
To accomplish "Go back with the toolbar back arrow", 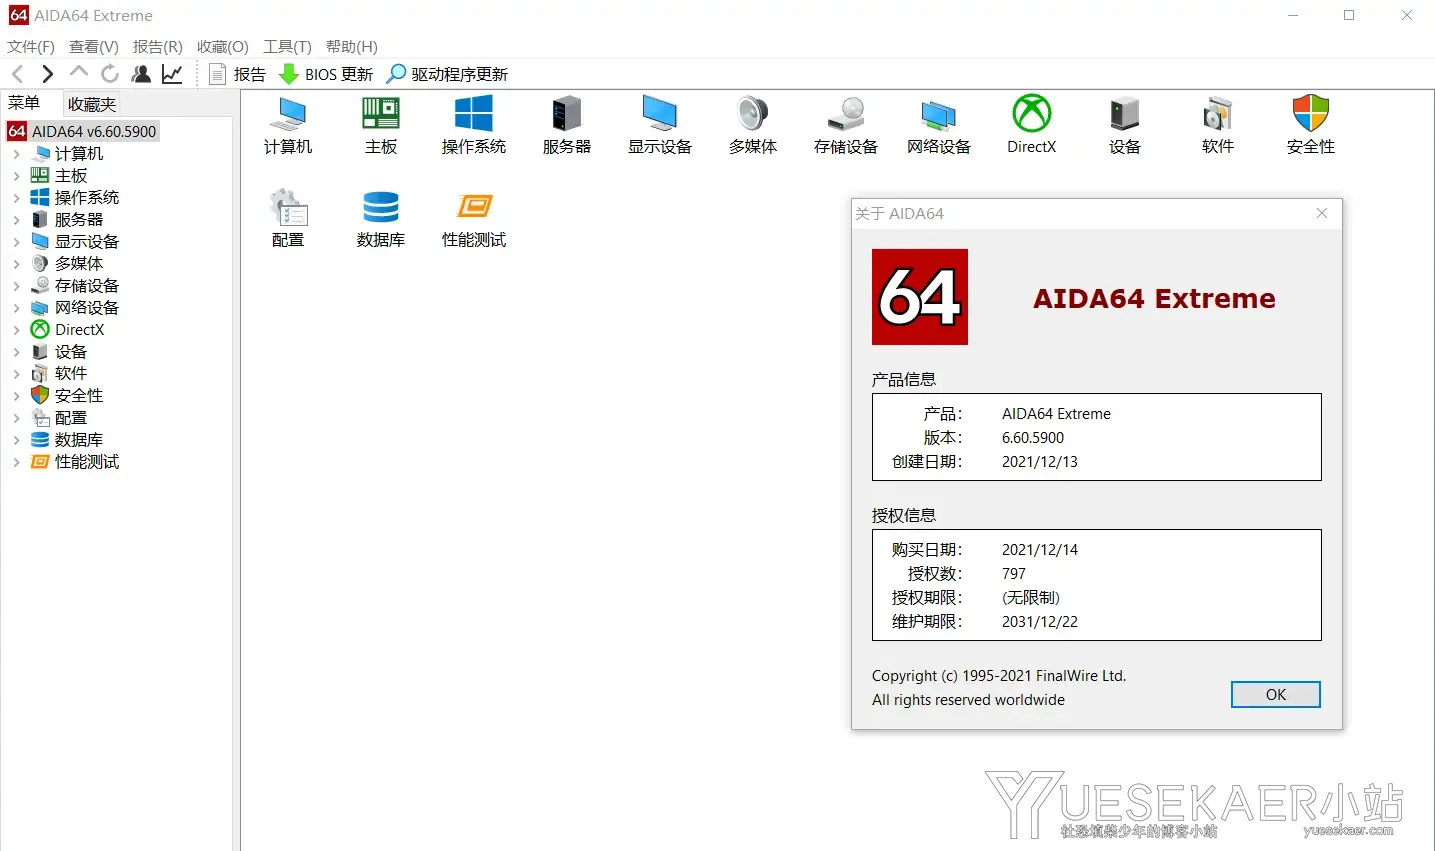I will point(17,74).
